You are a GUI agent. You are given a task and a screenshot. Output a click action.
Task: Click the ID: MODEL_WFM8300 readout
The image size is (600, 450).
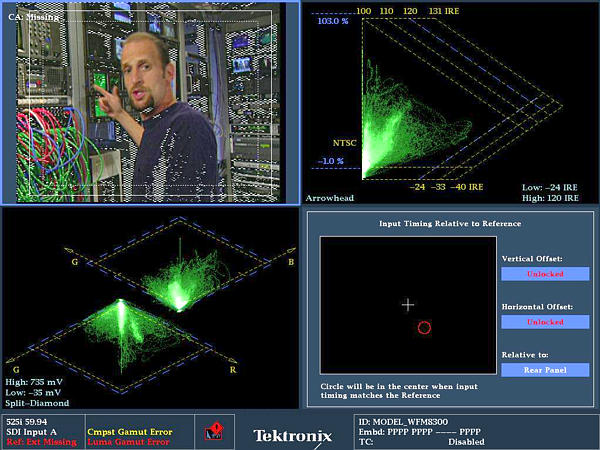(400, 421)
